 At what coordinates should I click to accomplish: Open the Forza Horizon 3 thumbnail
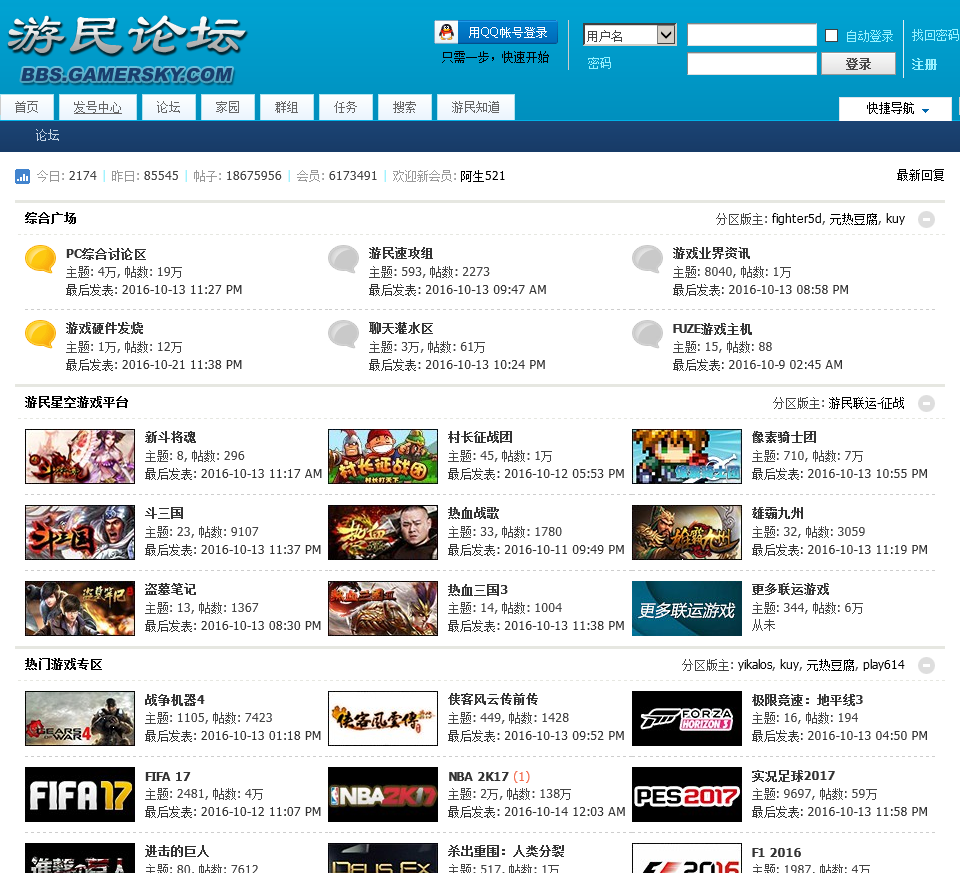[687, 719]
